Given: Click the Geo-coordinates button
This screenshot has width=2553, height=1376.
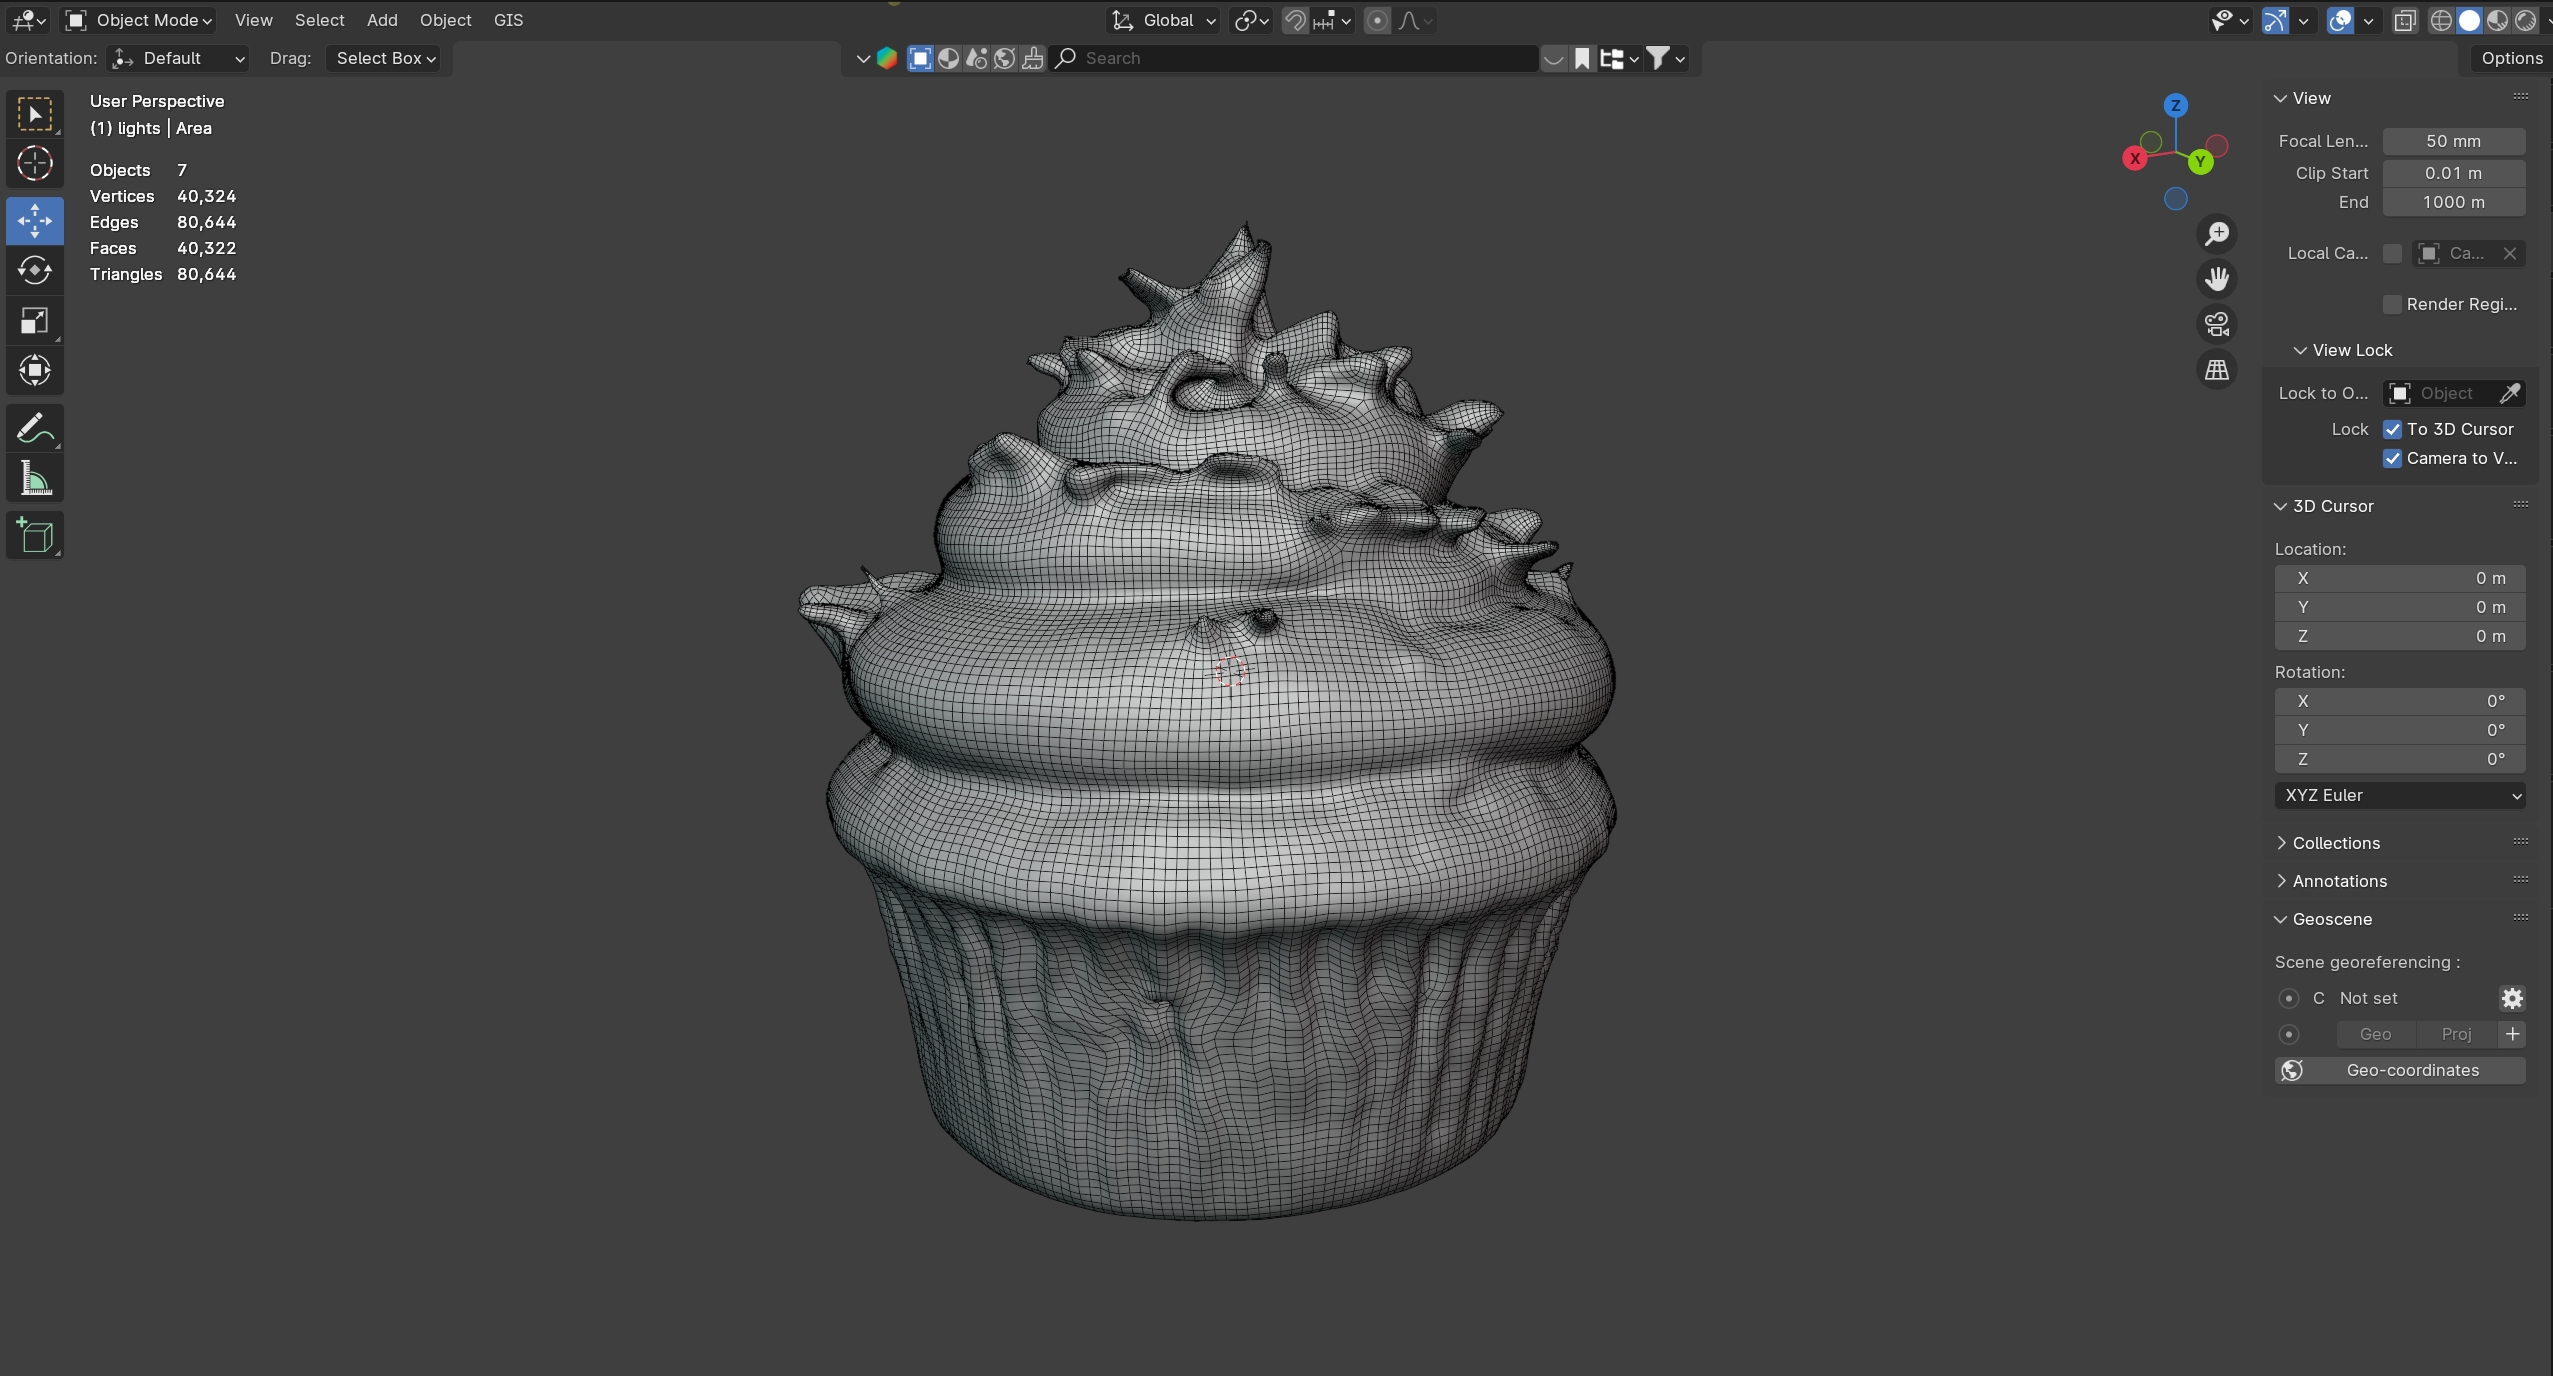Looking at the screenshot, I should (x=2399, y=1070).
